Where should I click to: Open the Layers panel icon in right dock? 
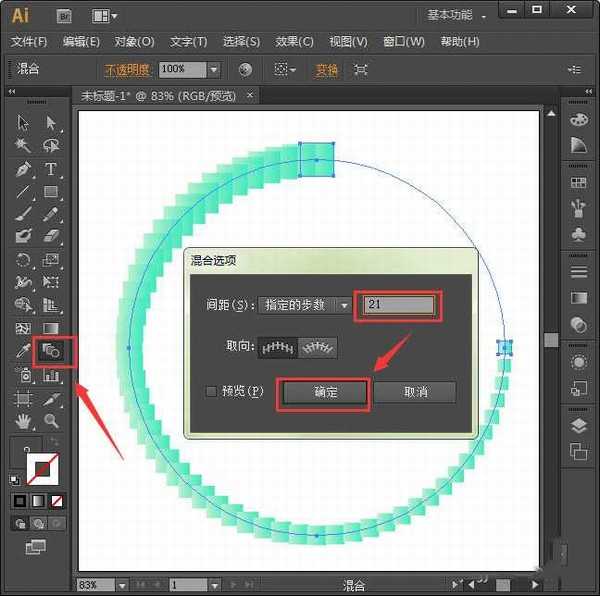[578, 425]
